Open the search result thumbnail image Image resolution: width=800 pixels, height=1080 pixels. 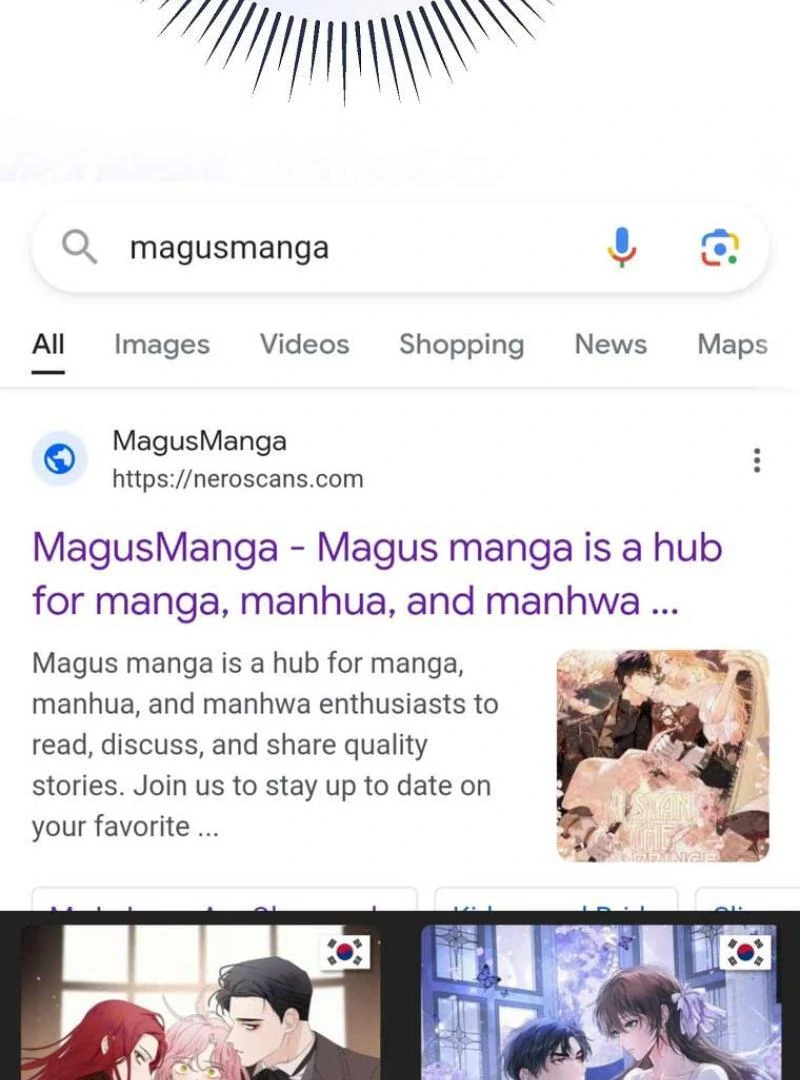point(663,756)
